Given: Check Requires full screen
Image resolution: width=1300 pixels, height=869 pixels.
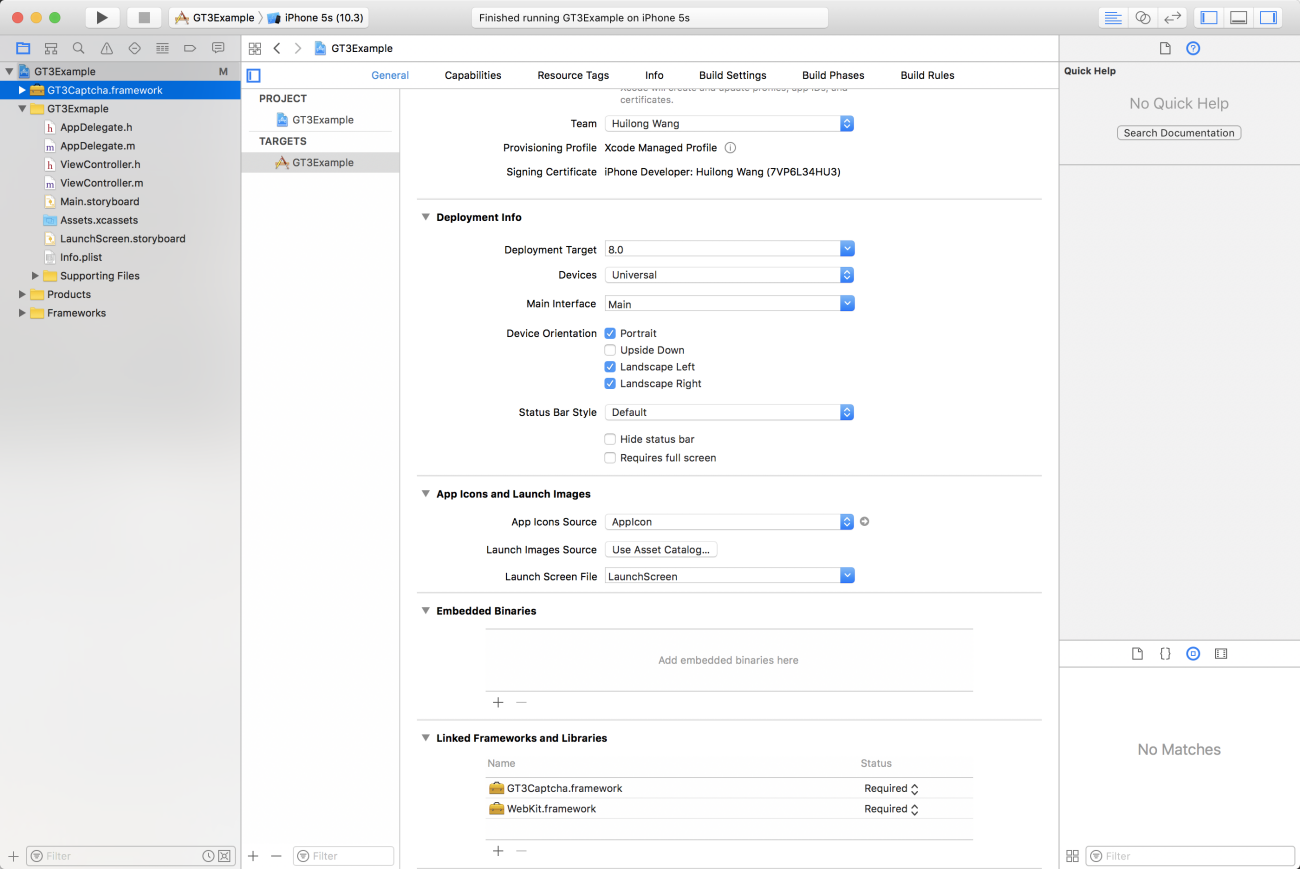Looking at the screenshot, I should (x=610, y=458).
